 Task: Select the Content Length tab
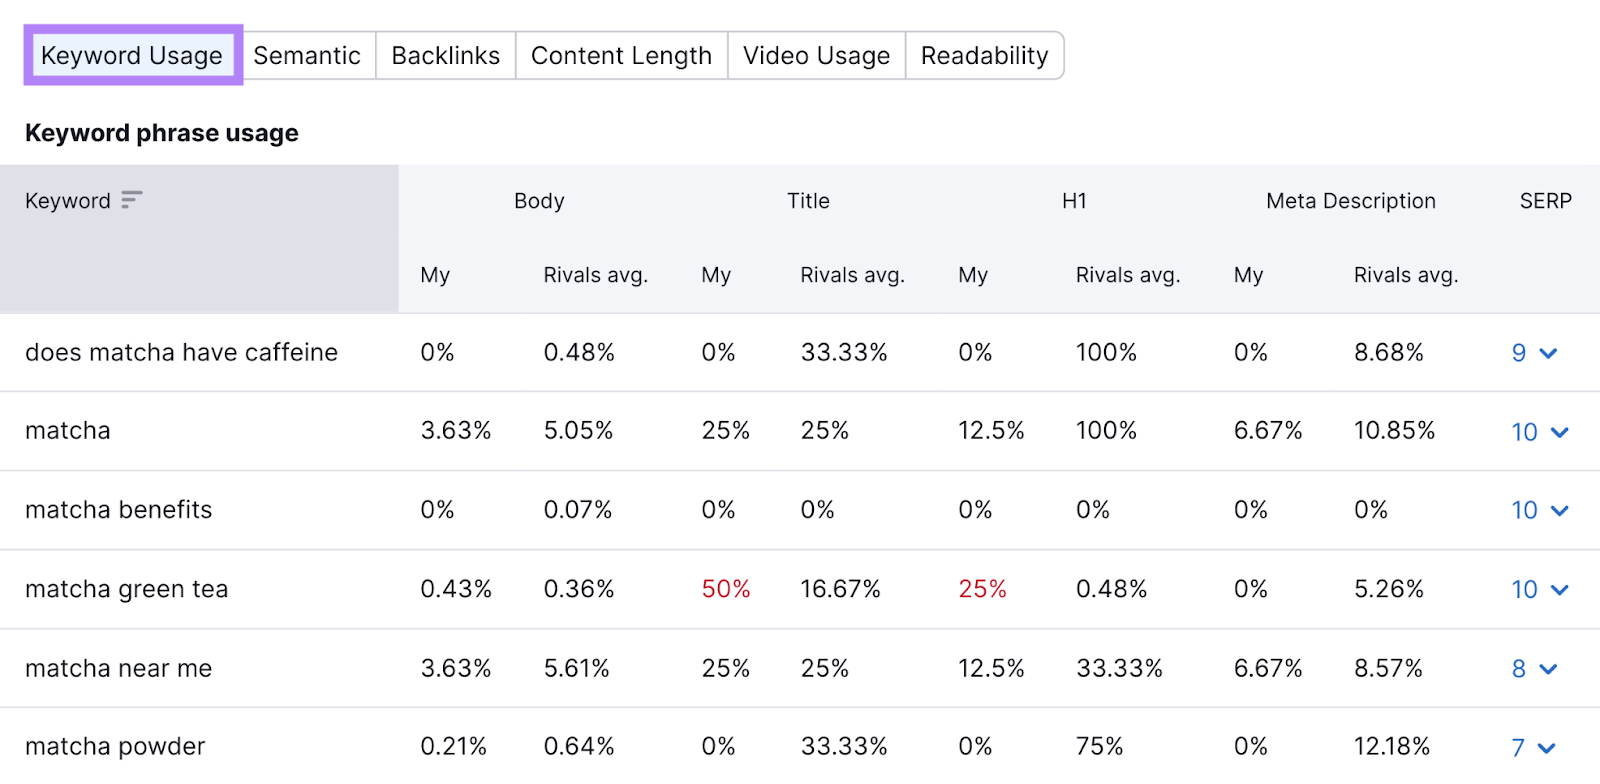point(621,55)
